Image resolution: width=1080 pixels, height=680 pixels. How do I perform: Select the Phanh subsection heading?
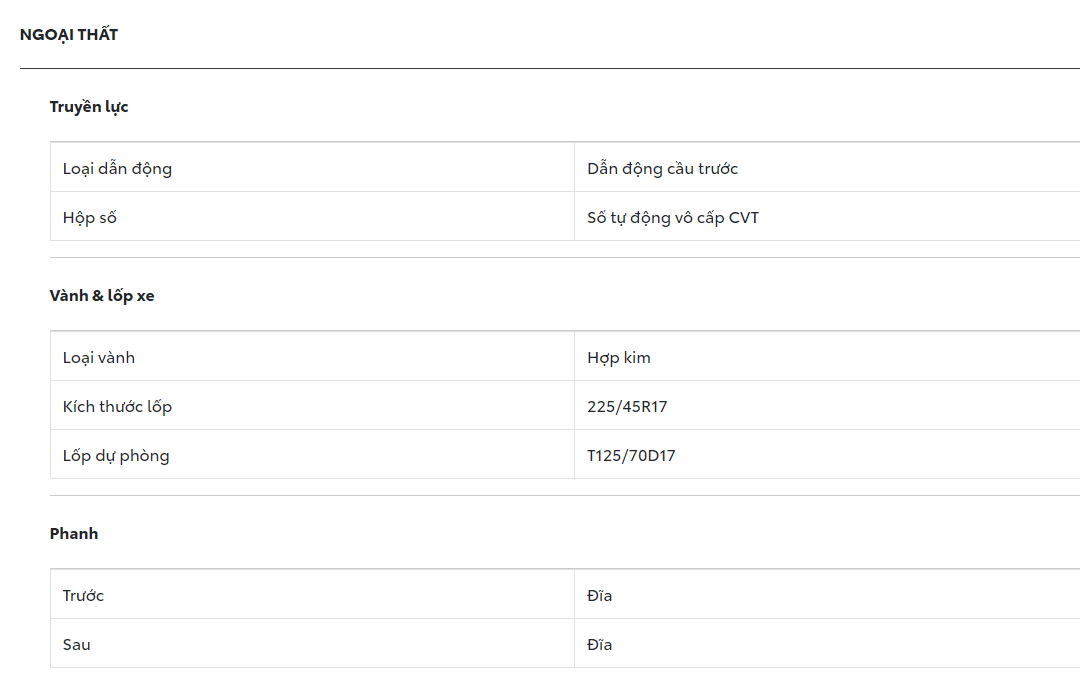tap(74, 534)
